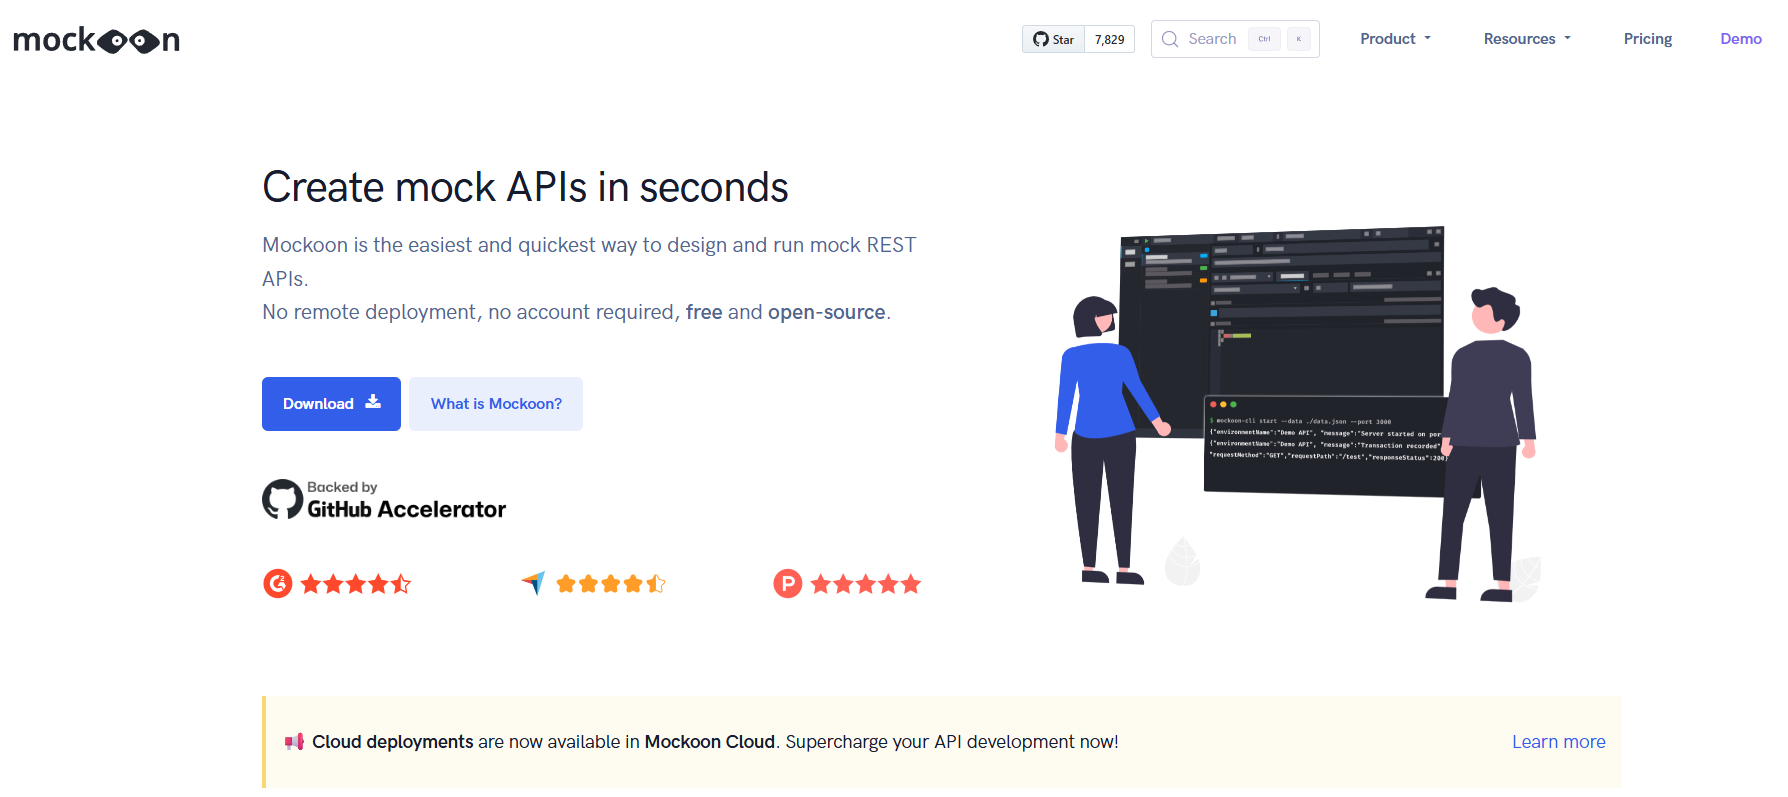The image size is (1788, 797).
Task: Expand the Resources dropdown menu
Action: tap(1527, 39)
